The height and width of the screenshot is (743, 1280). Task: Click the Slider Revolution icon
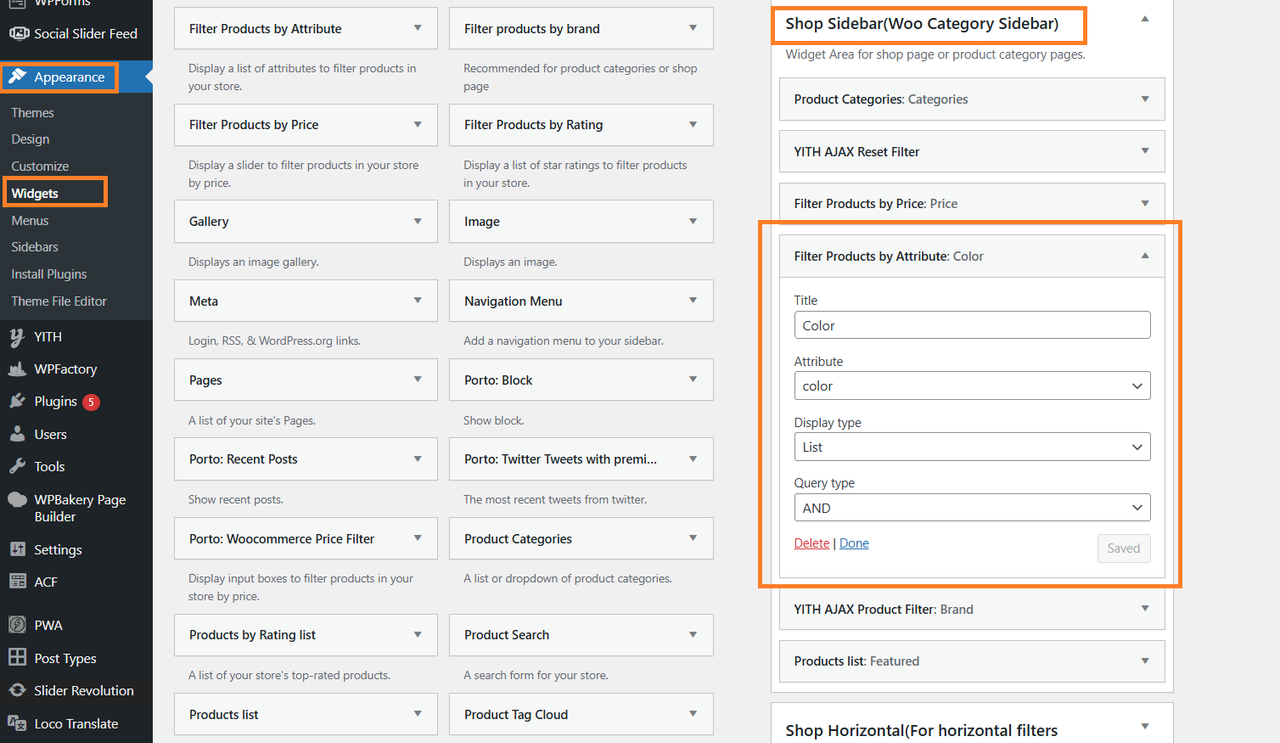(17, 691)
